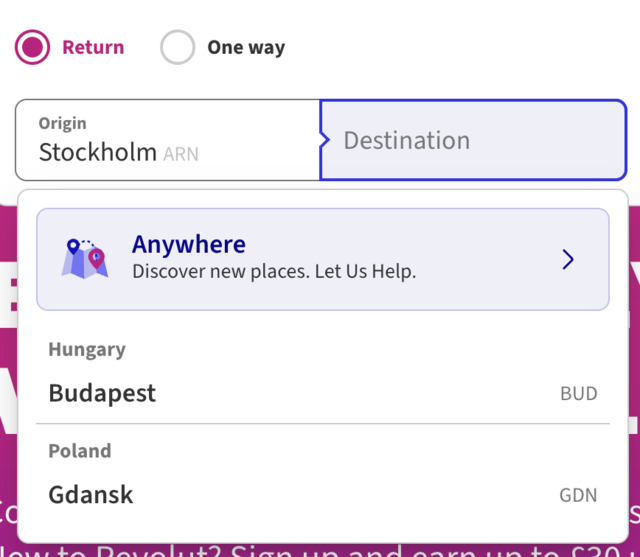Viewport: 640px width, 557px height.
Task: Click the map pin icon beside Anywhere
Action: point(85,259)
